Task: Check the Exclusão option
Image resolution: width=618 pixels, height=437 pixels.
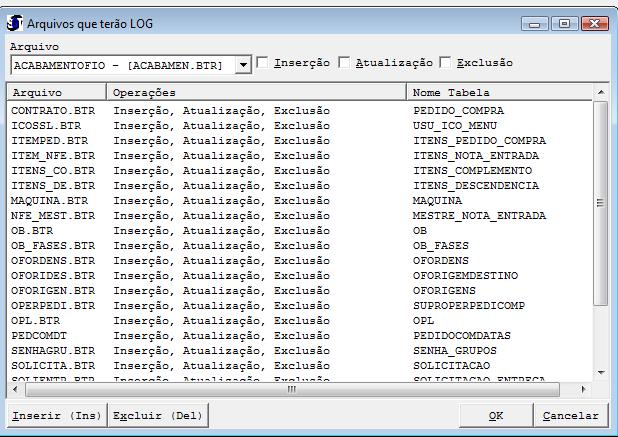Action: [x=446, y=63]
